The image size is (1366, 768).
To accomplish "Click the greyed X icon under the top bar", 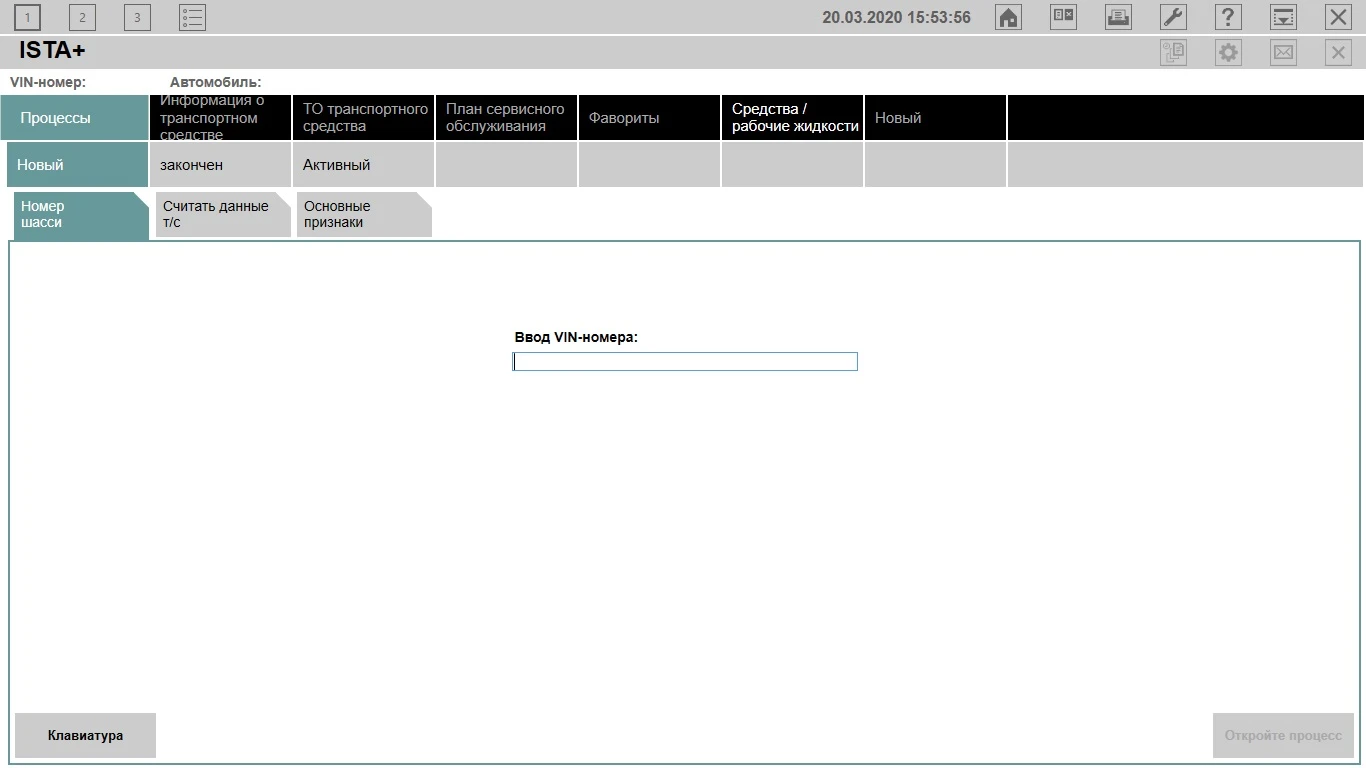I will click(1338, 53).
